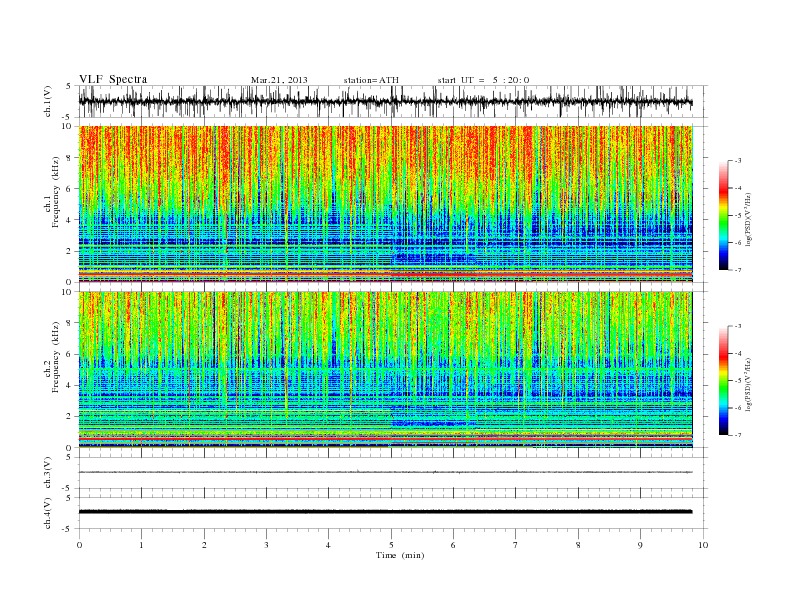Select the "start UT = 5 :20: 0" text

[483, 80]
